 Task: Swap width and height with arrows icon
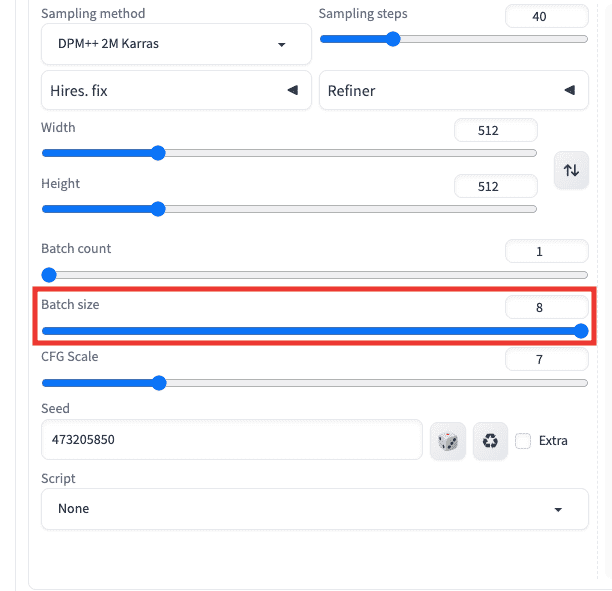point(571,170)
